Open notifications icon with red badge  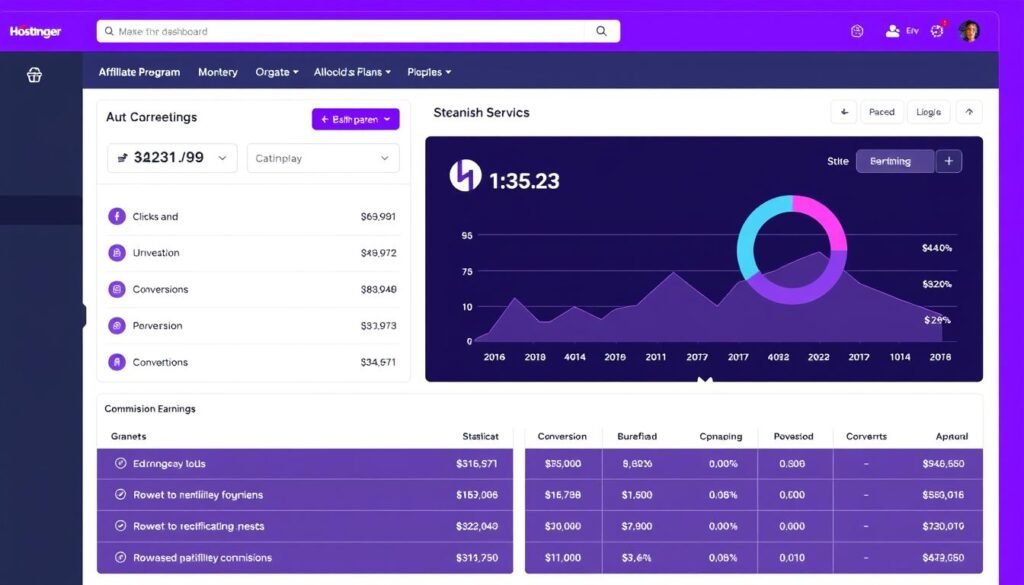pos(937,31)
